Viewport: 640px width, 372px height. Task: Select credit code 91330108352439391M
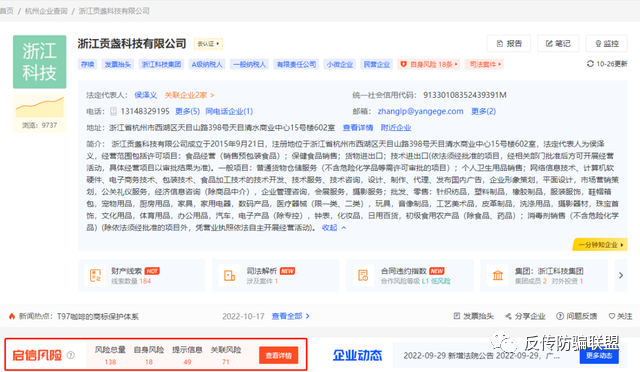coord(464,95)
